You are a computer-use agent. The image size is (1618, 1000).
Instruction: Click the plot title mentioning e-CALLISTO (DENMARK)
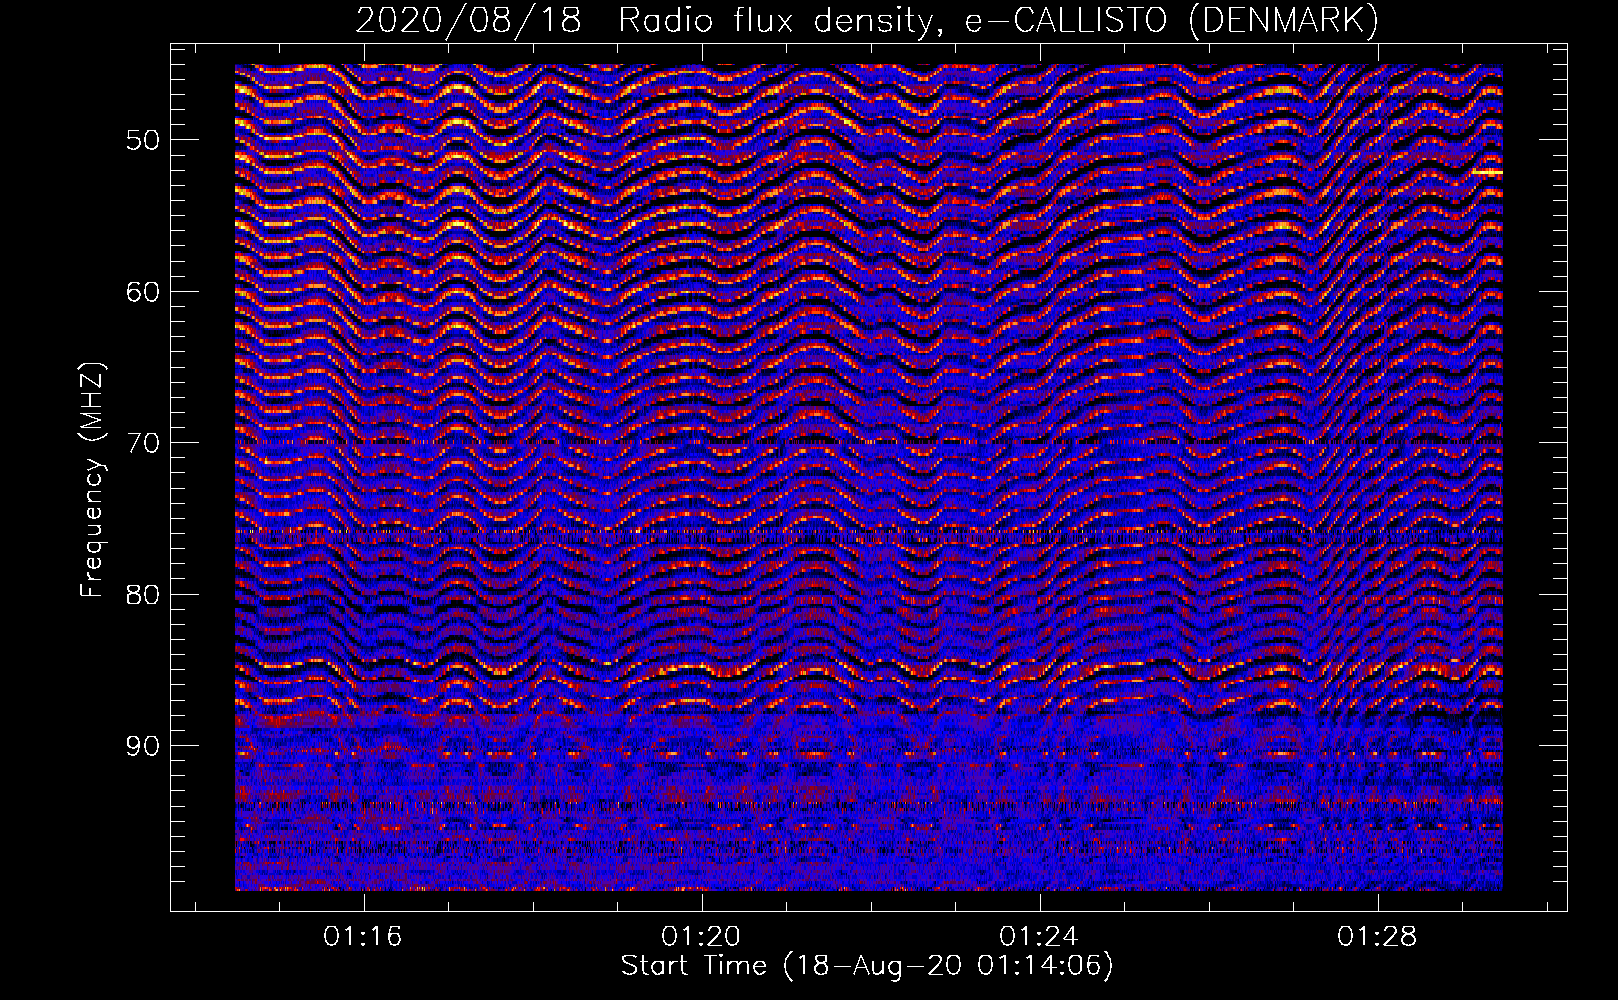point(868,20)
